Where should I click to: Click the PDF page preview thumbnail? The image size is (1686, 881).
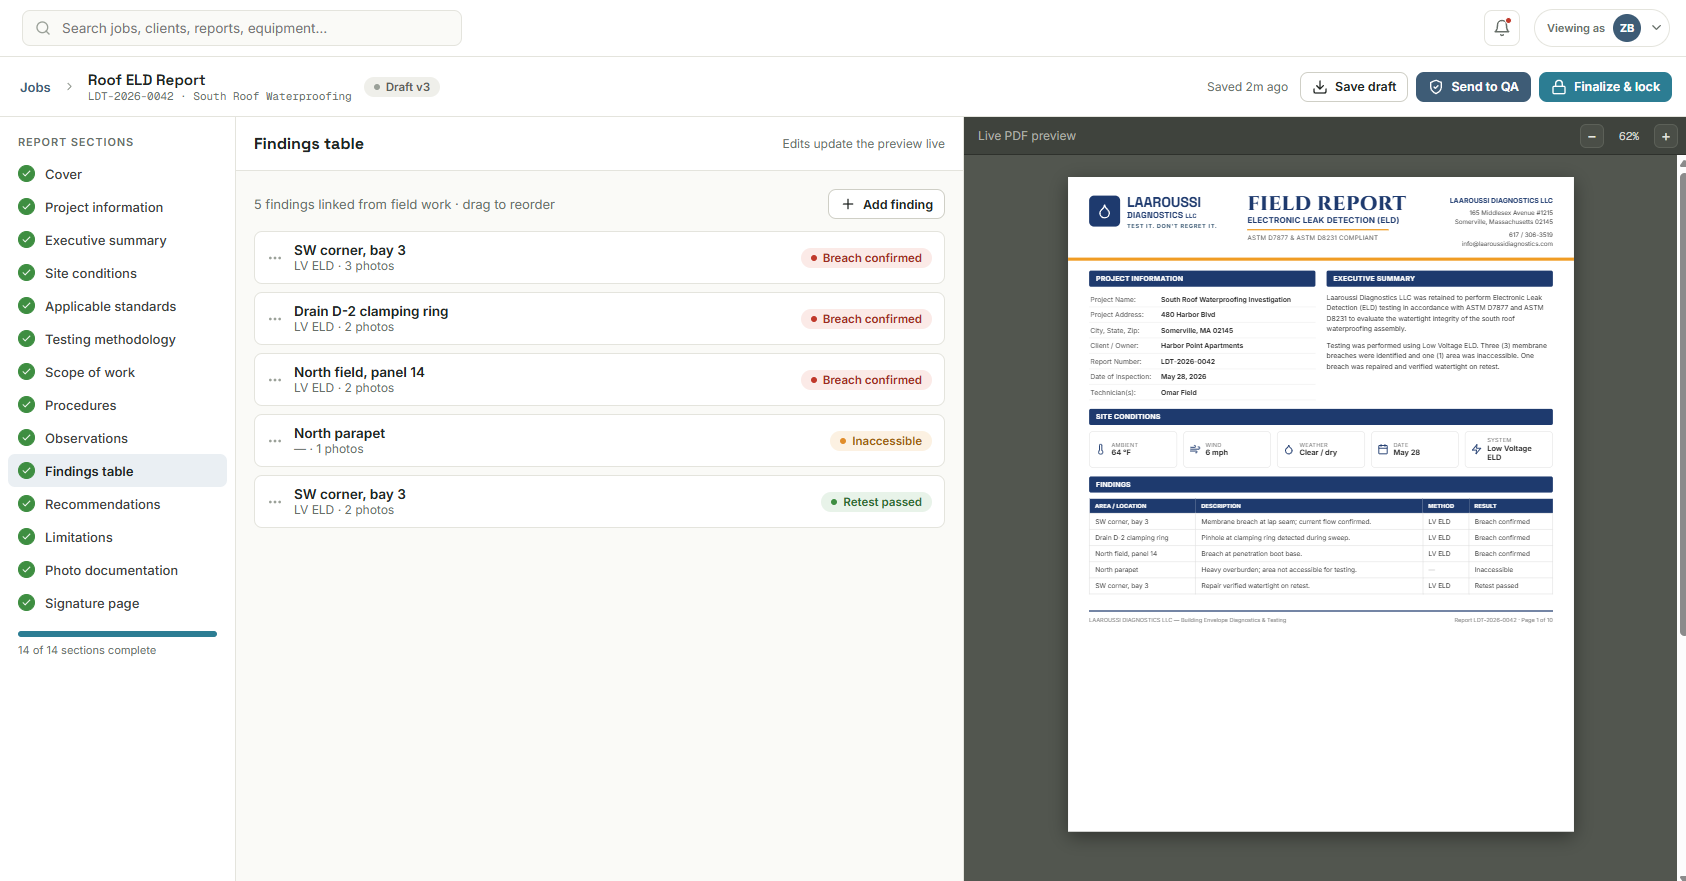pyautogui.click(x=1321, y=504)
